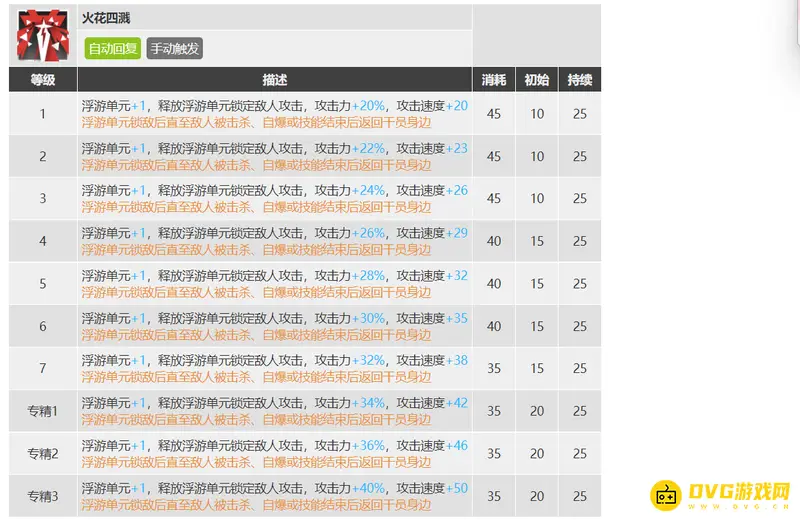800x521 pixels.
Task: Click 初始 value 20 in 专精3 row
Action: (x=537, y=496)
